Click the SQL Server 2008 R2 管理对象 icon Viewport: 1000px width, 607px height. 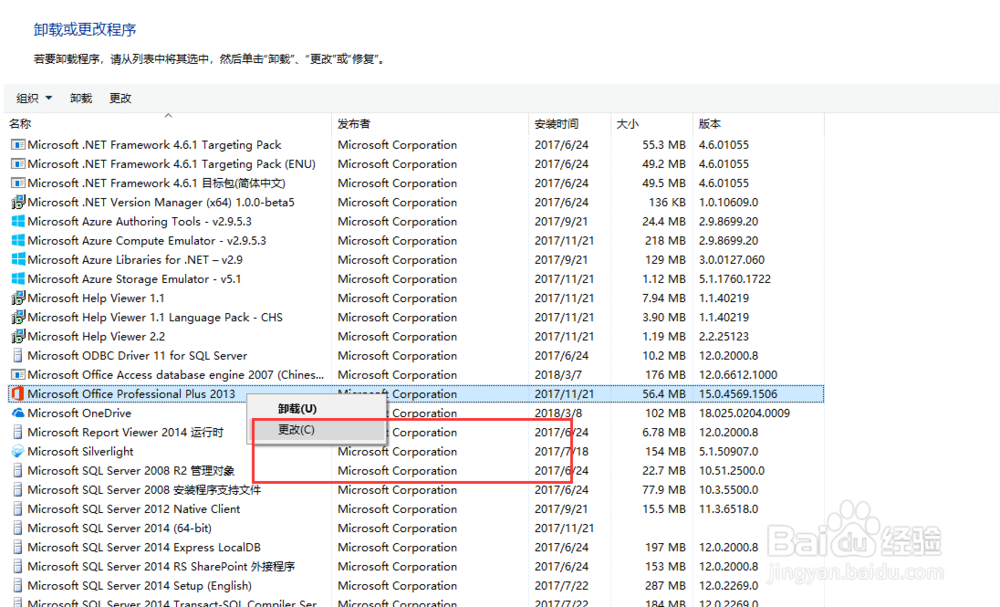click(18, 471)
